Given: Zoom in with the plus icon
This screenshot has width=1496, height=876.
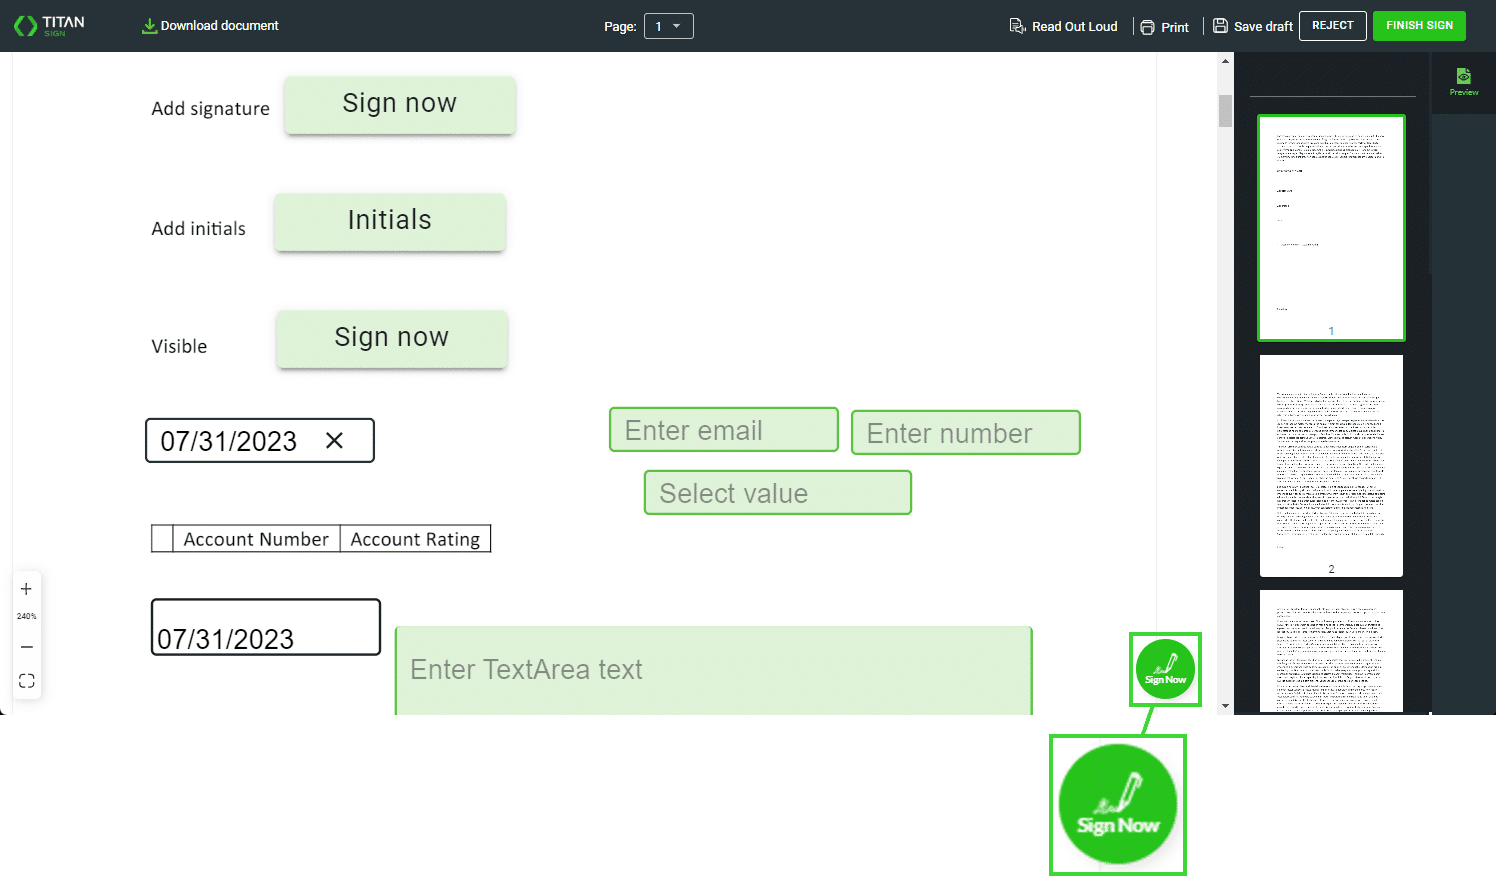Looking at the screenshot, I should click(x=27, y=589).
